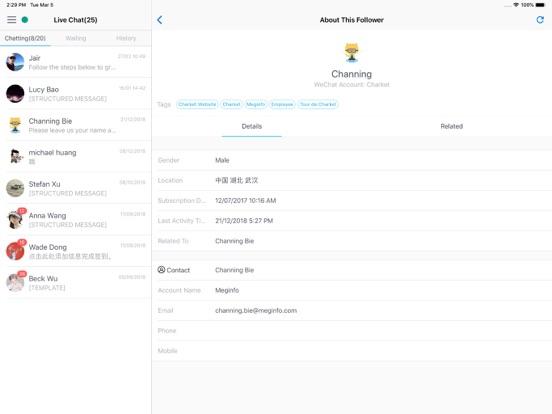Tap the Contact person icon
Image resolution: width=552 pixels, height=414 pixels.
pyautogui.click(x=161, y=270)
